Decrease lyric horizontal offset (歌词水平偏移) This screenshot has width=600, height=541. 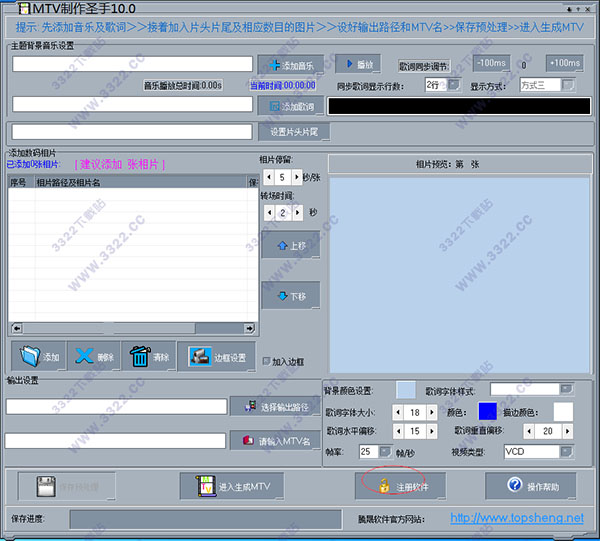pos(398,431)
